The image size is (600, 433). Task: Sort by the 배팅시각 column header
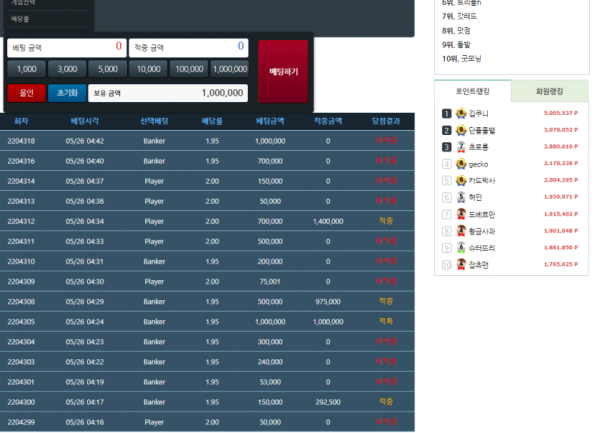pos(85,121)
